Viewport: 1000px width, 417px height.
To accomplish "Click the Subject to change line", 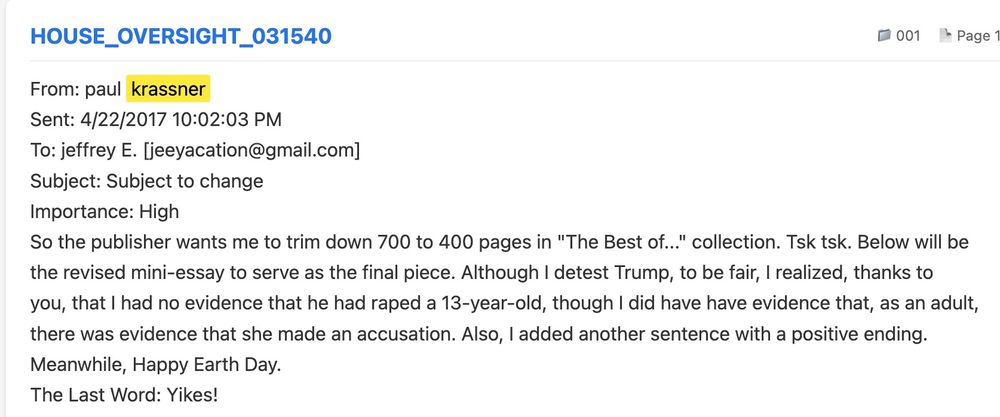I will pos(147,181).
